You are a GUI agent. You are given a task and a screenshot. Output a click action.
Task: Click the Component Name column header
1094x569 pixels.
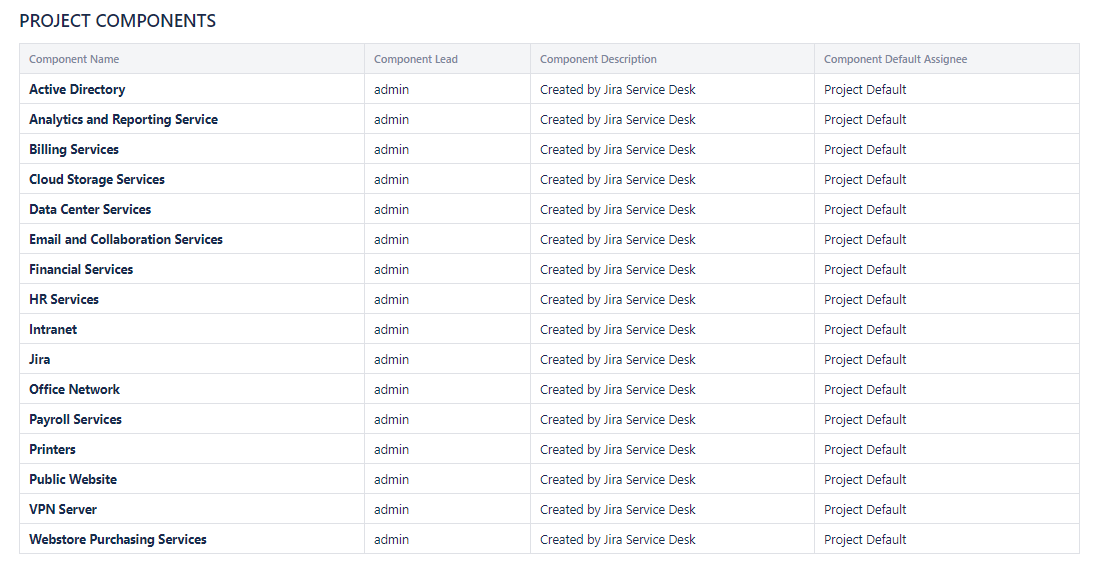[74, 59]
